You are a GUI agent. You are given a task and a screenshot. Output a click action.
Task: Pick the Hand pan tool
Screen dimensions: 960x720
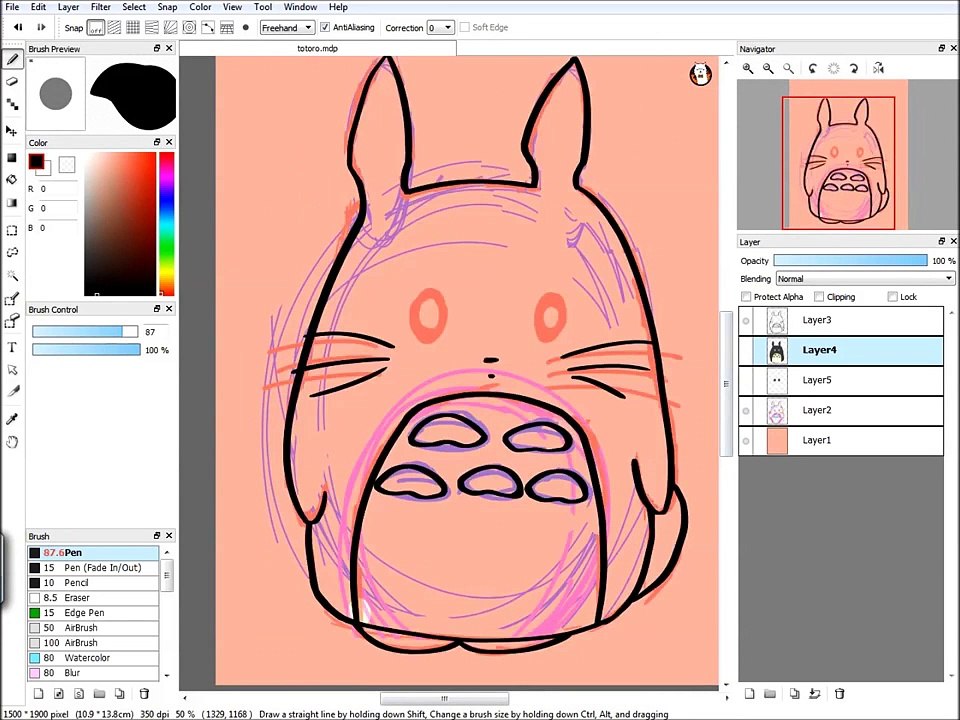click(12, 441)
